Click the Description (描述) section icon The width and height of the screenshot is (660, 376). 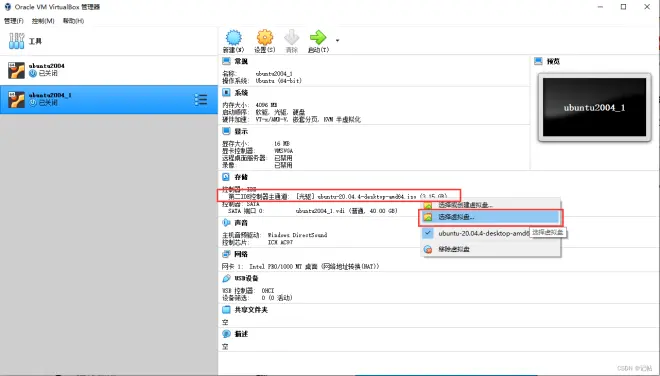click(226, 334)
